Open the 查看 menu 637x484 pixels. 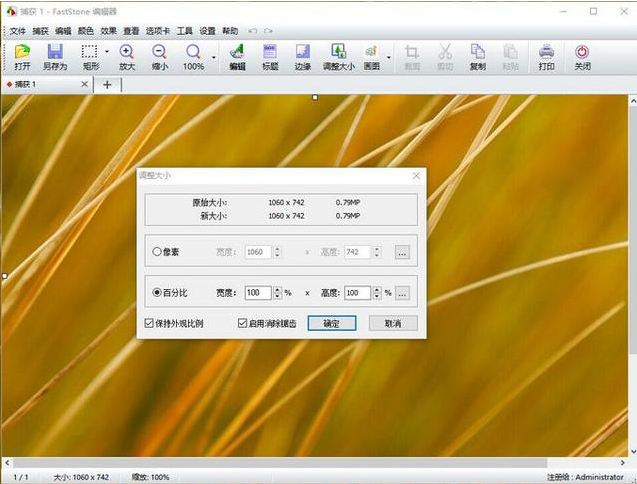131,31
